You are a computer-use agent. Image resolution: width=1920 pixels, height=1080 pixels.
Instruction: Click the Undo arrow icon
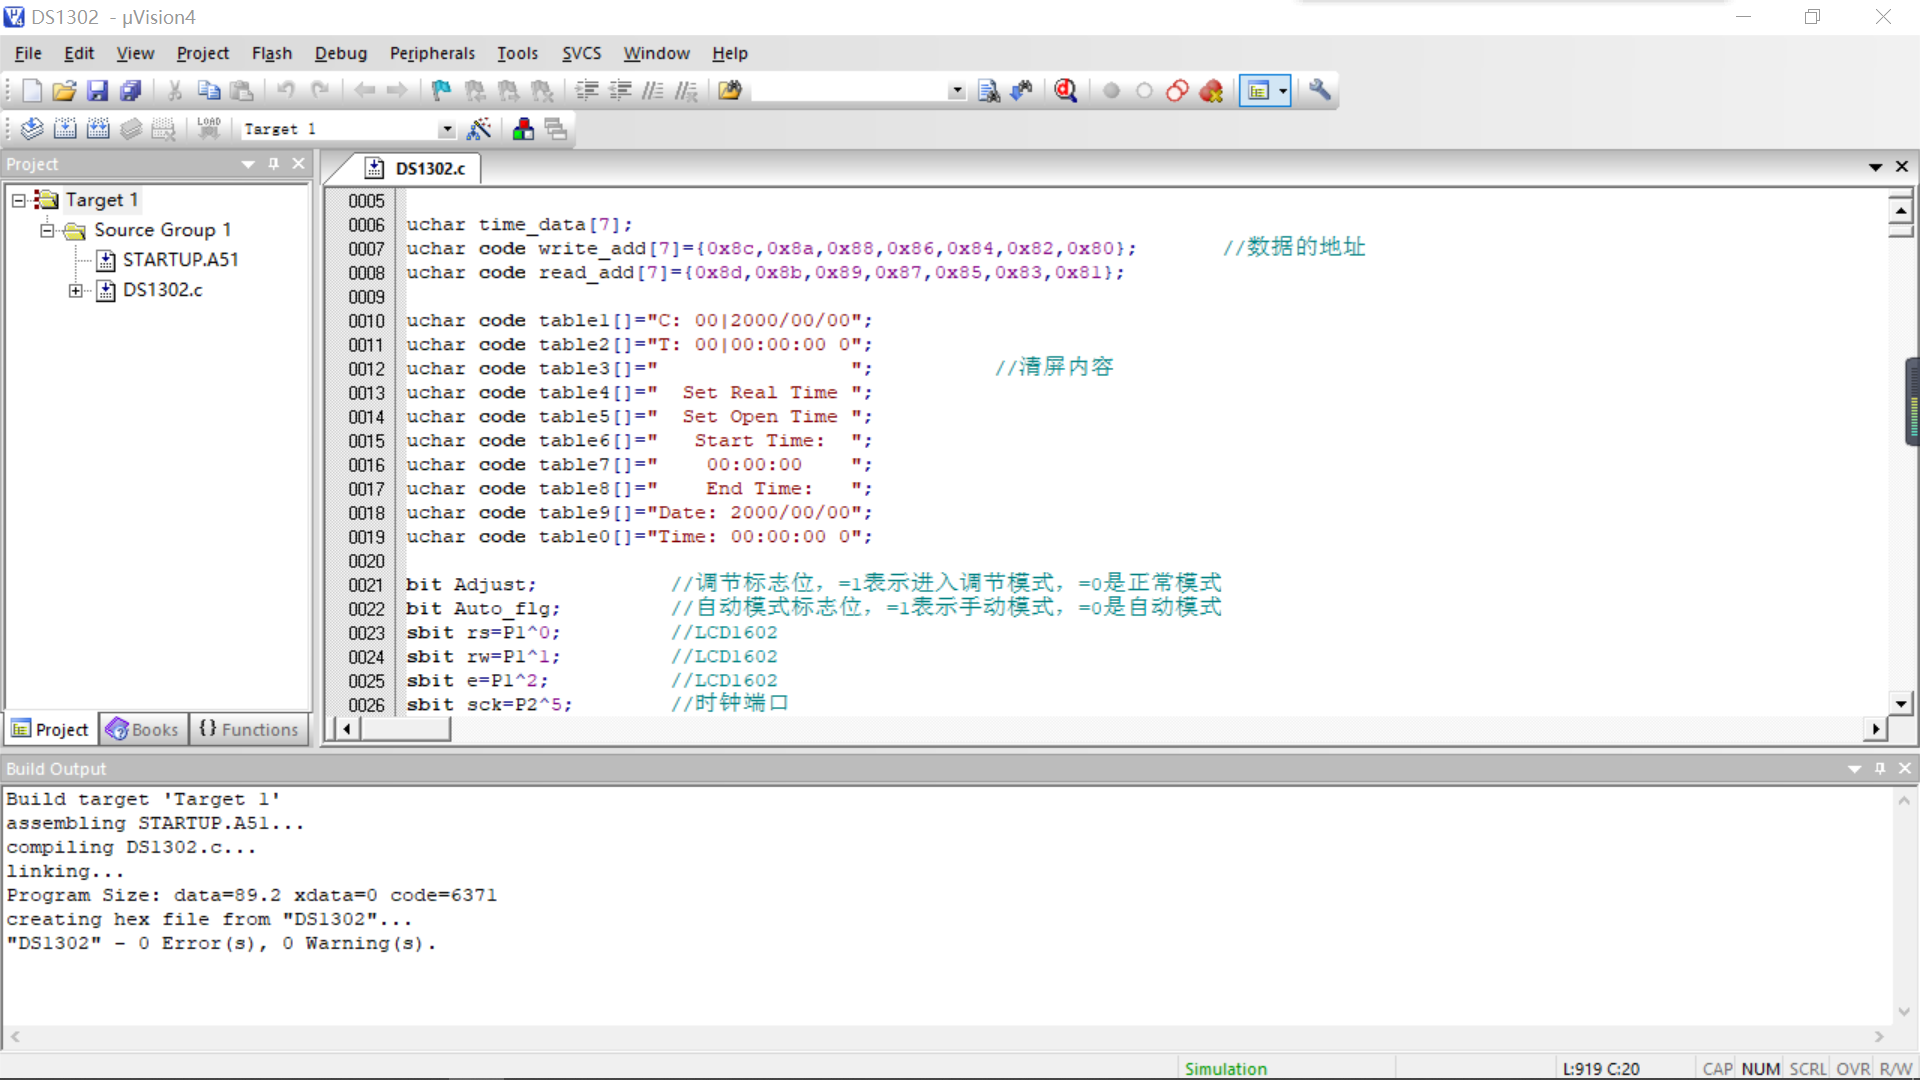coord(286,91)
